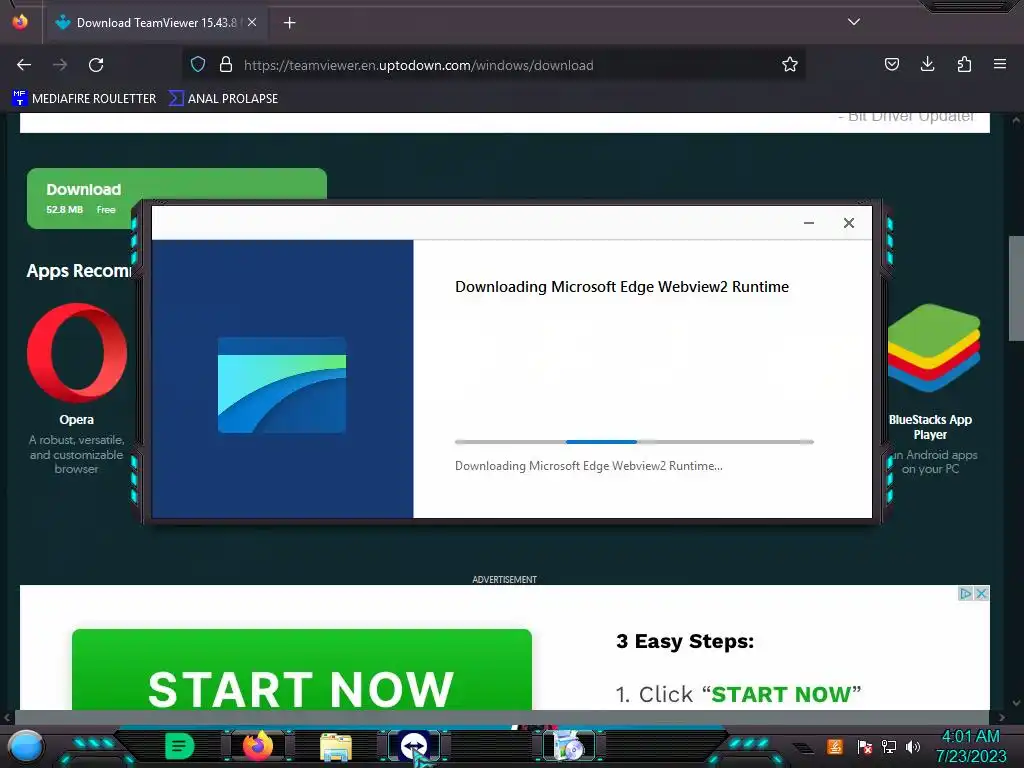Reload the page with the refresh icon

(96, 65)
